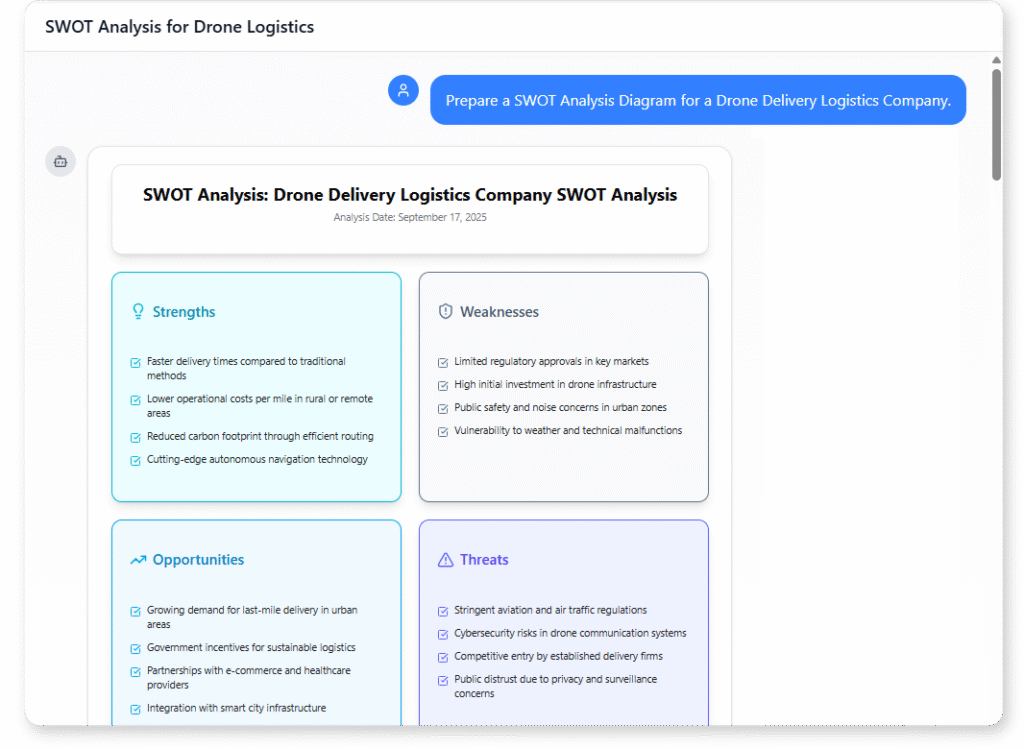1024x749 pixels.
Task: Click the vertical scrollbar thumb
Action: [x=996, y=120]
